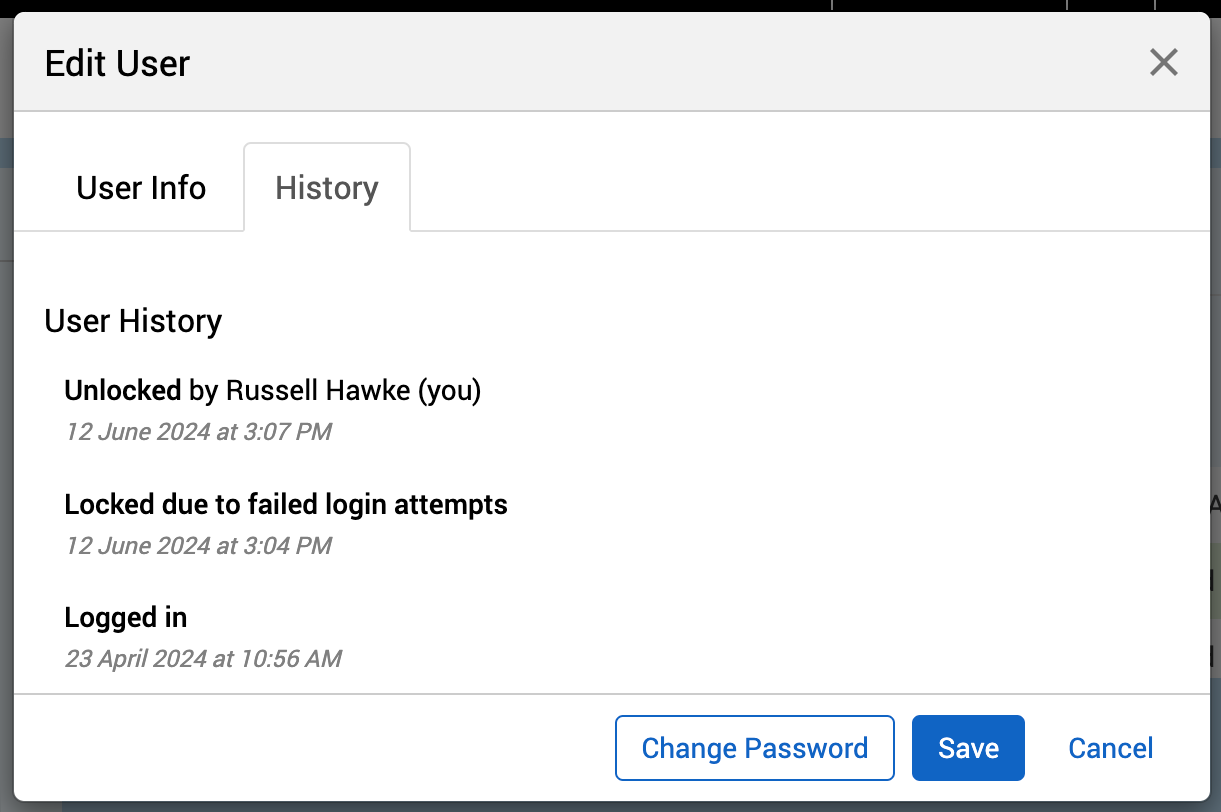Click the name Russell Hawke (you)

tap(353, 390)
